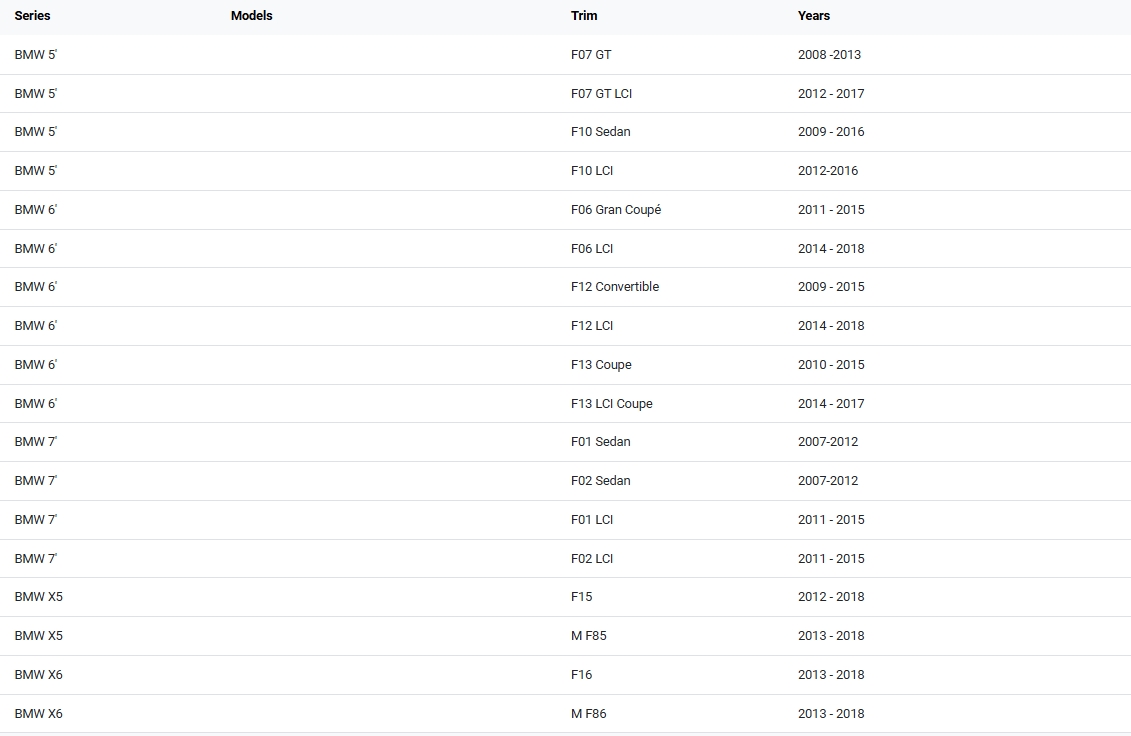
Task: Select the 2009 - 2016 years cell
Action: click(x=831, y=132)
